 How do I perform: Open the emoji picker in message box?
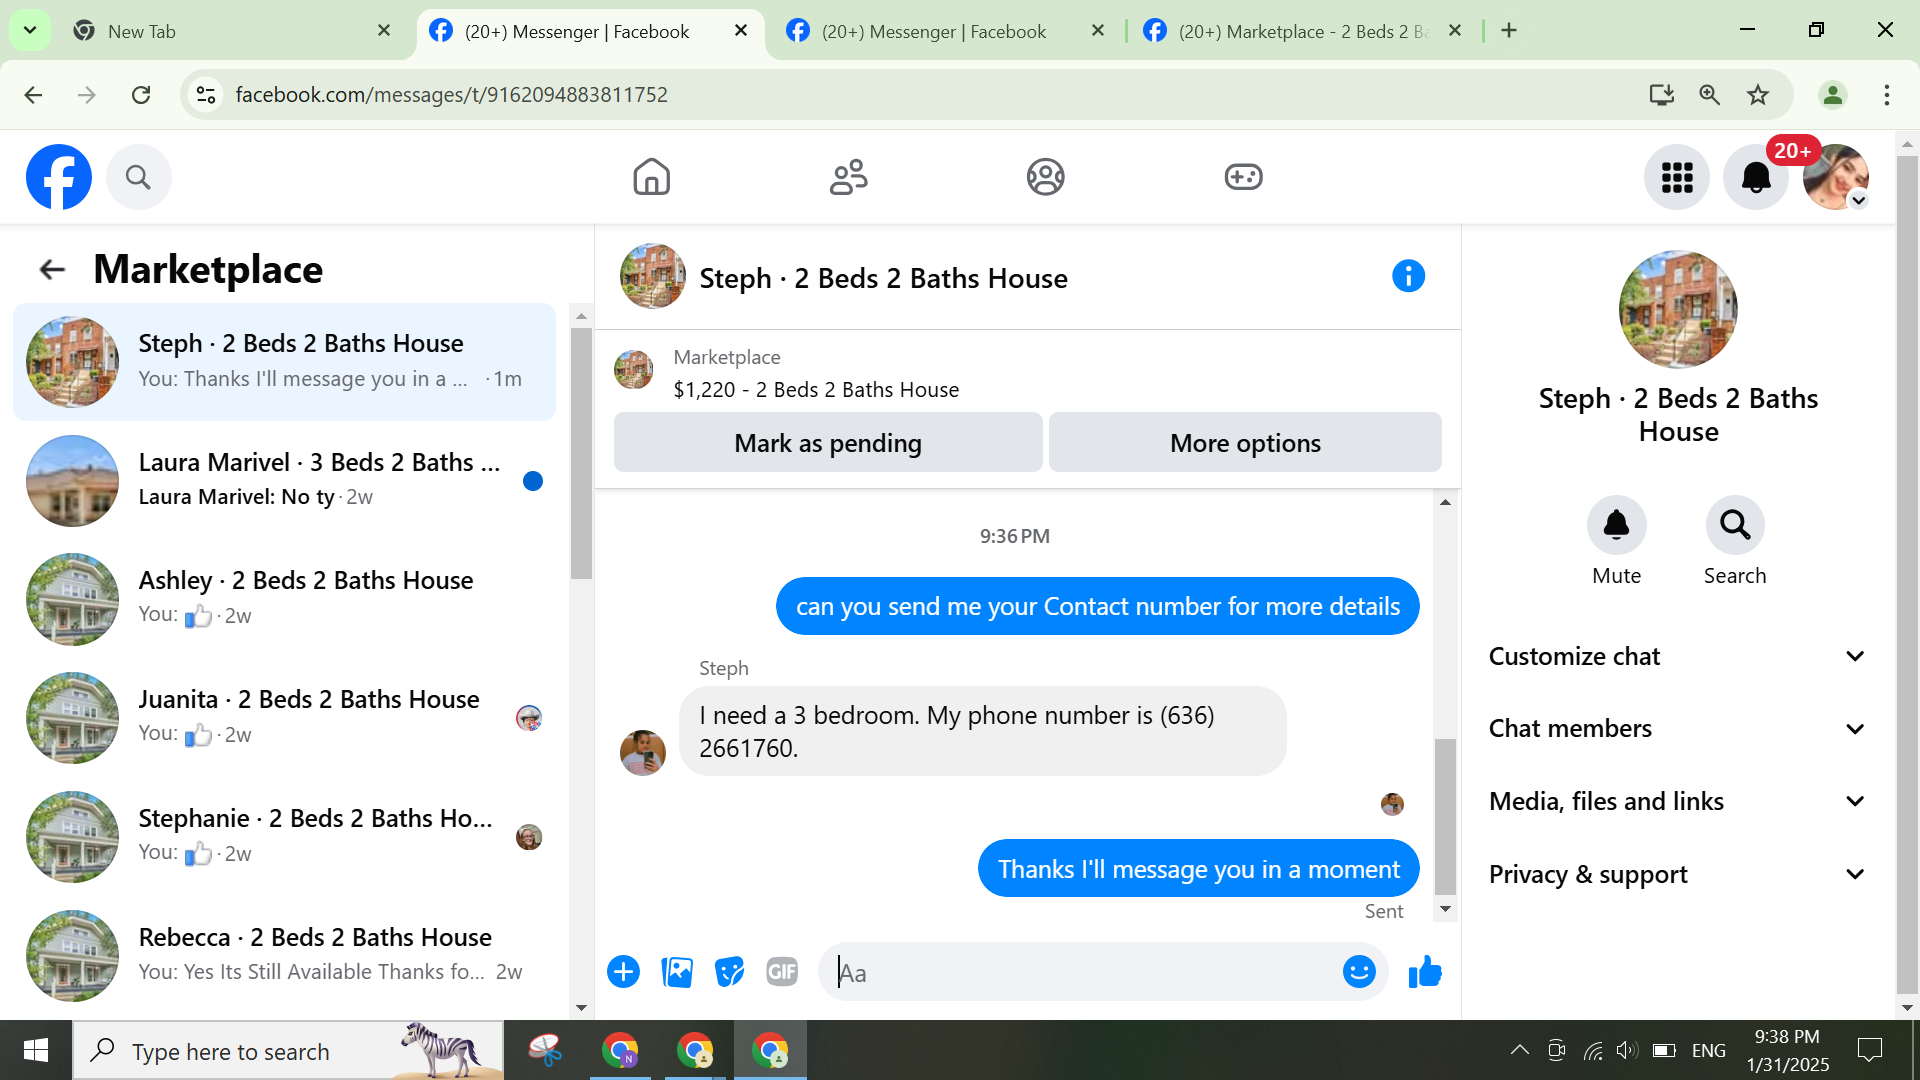coord(1359,971)
